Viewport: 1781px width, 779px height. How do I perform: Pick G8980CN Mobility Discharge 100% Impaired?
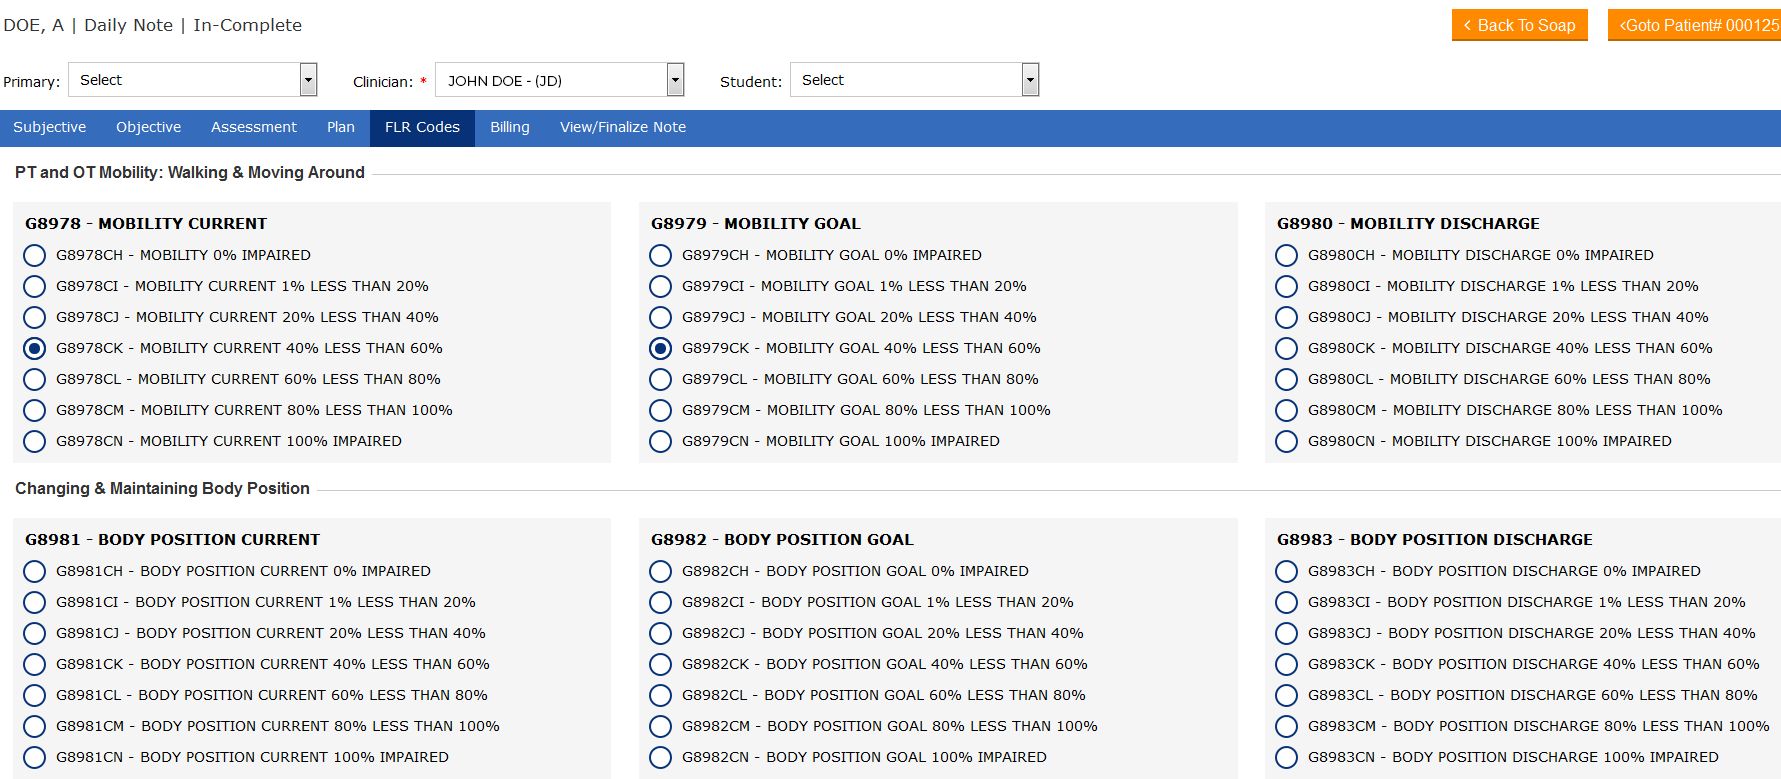coord(1286,442)
